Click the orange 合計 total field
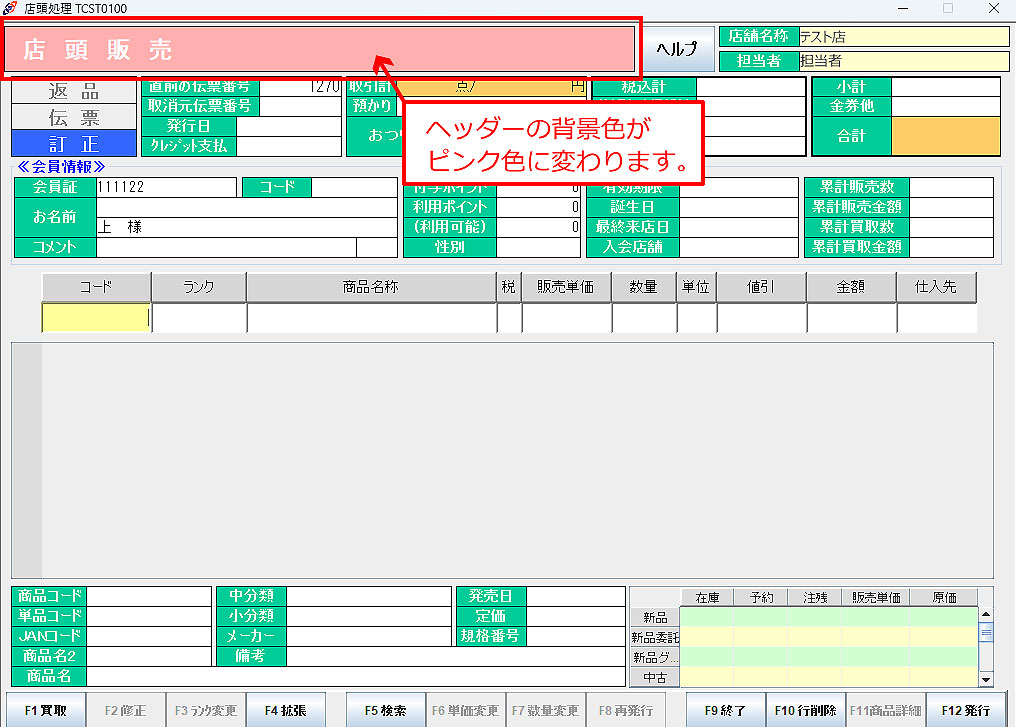 (945, 136)
